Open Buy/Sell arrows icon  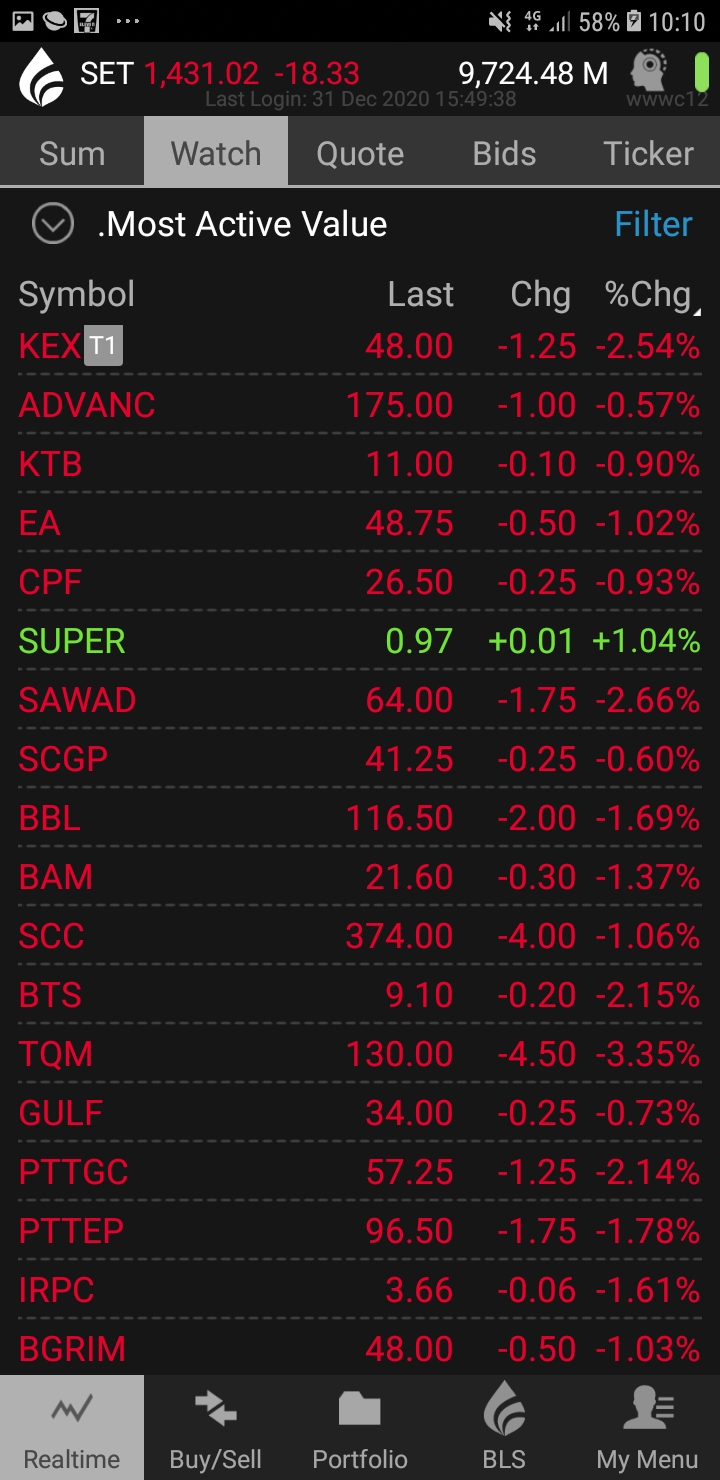click(x=216, y=1412)
